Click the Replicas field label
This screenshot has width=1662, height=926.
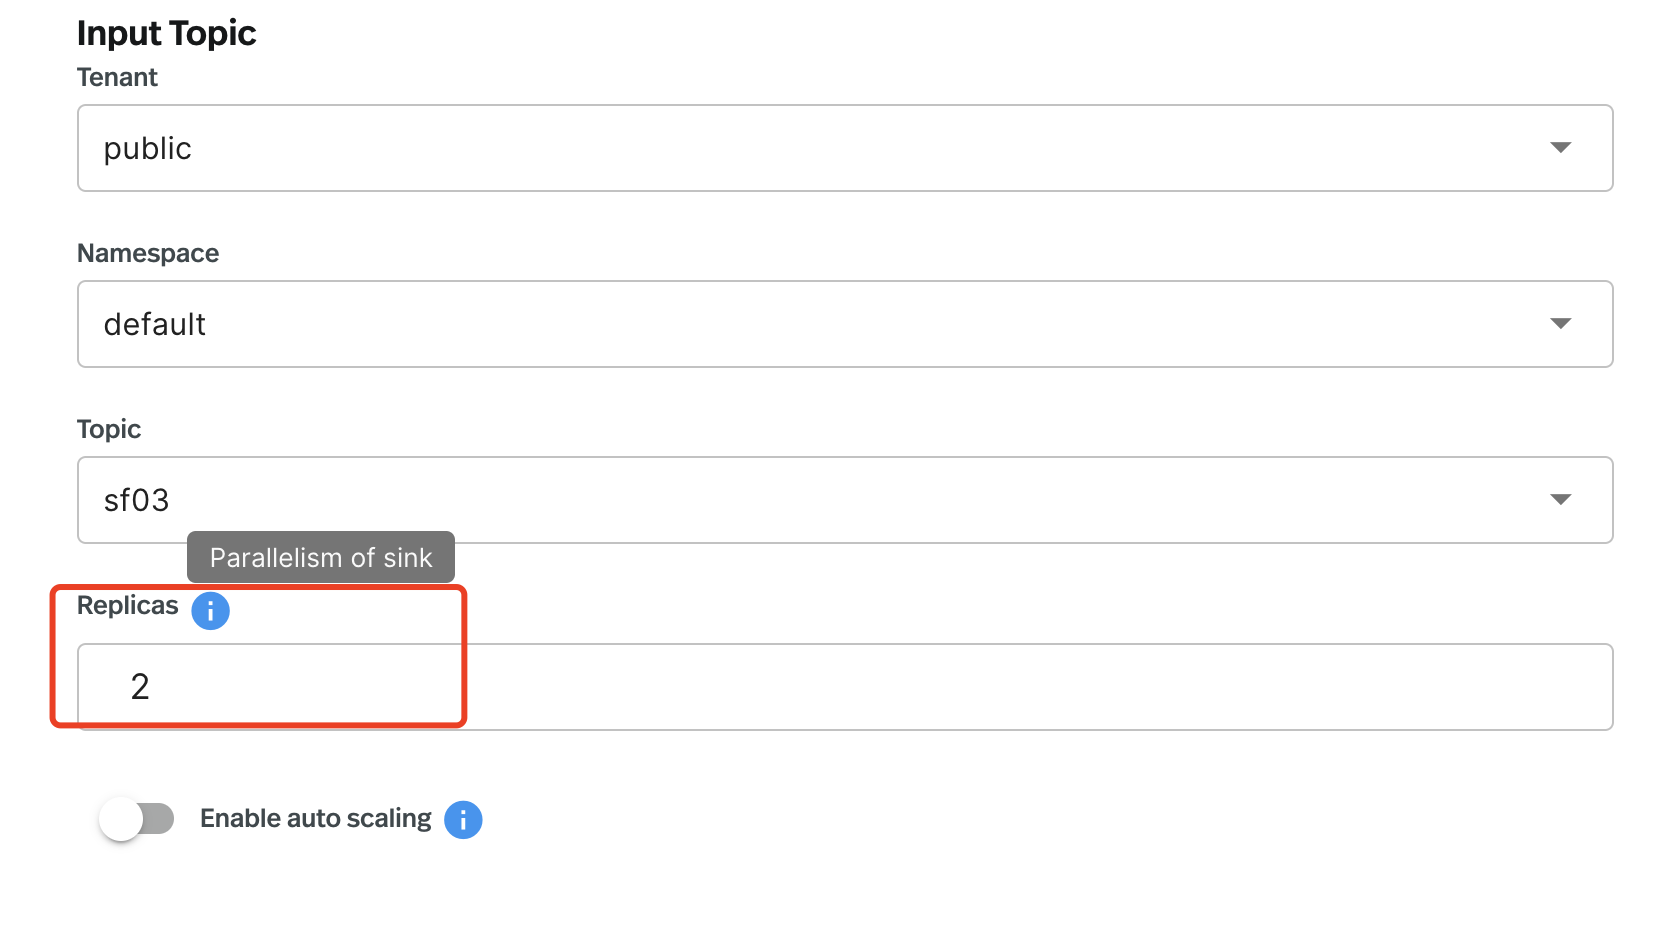[x=128, y=604]
